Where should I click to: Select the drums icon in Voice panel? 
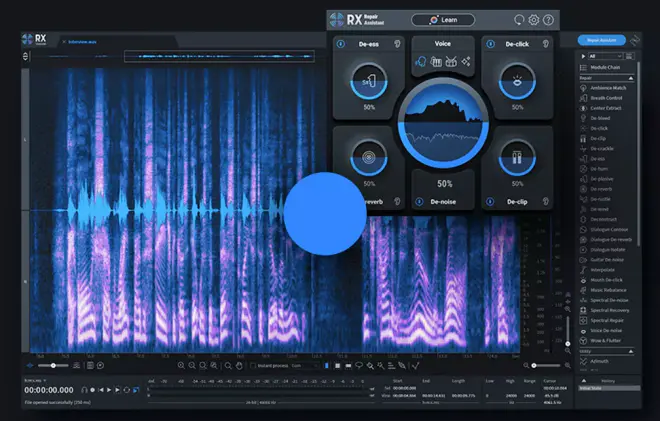point(451,62)
